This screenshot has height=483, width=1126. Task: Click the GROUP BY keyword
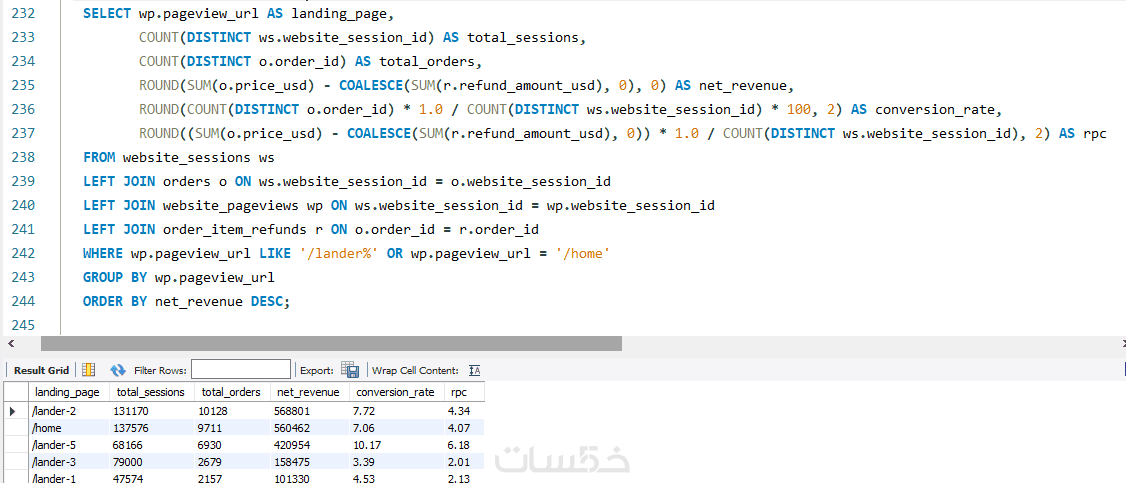pos(116,277)
